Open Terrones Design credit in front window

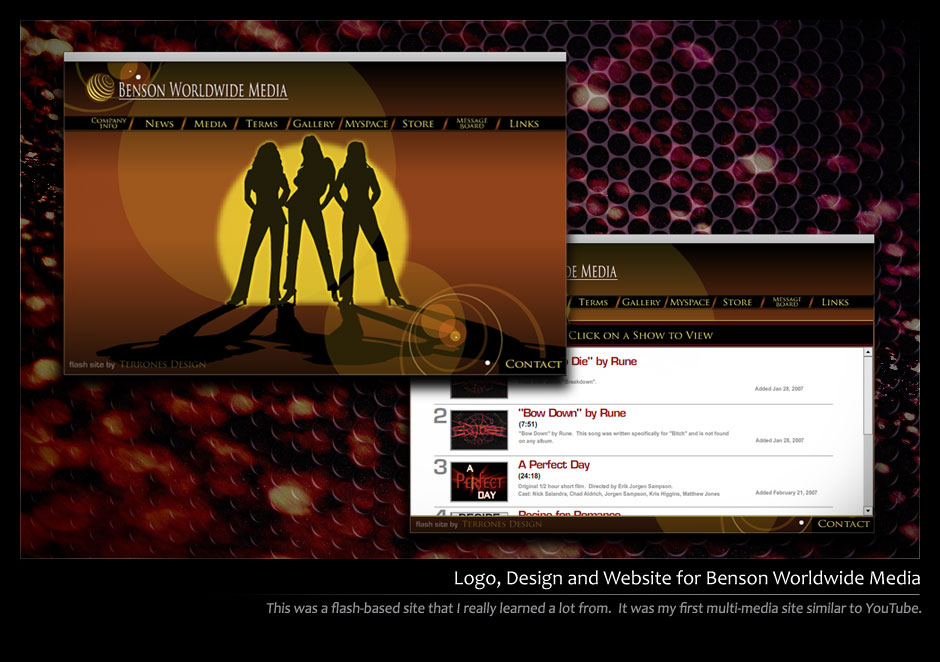(162, 365)
